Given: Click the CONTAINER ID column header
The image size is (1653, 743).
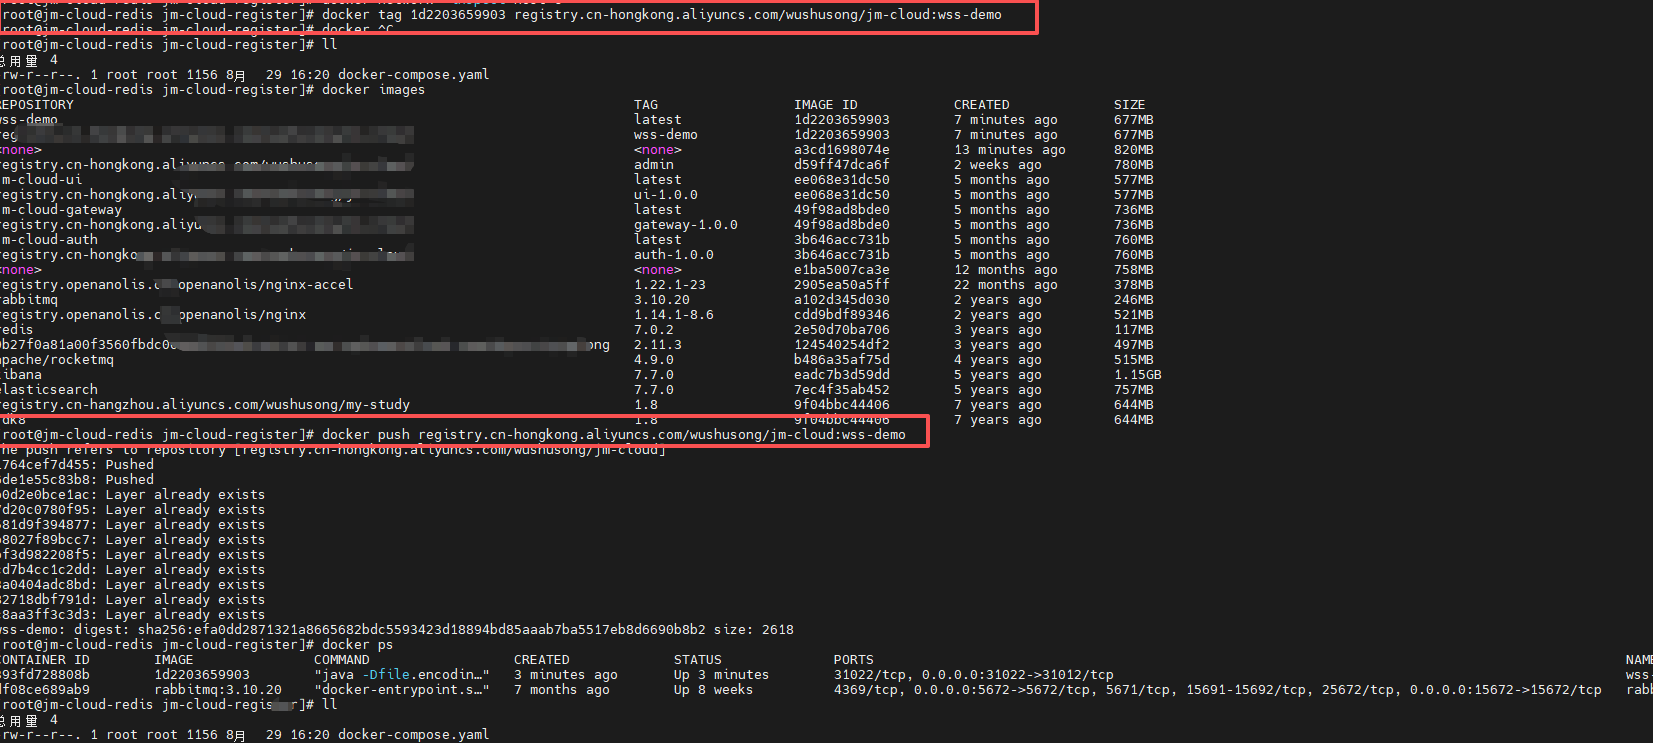Looking at the screenshot, I should tap(45, 660).
